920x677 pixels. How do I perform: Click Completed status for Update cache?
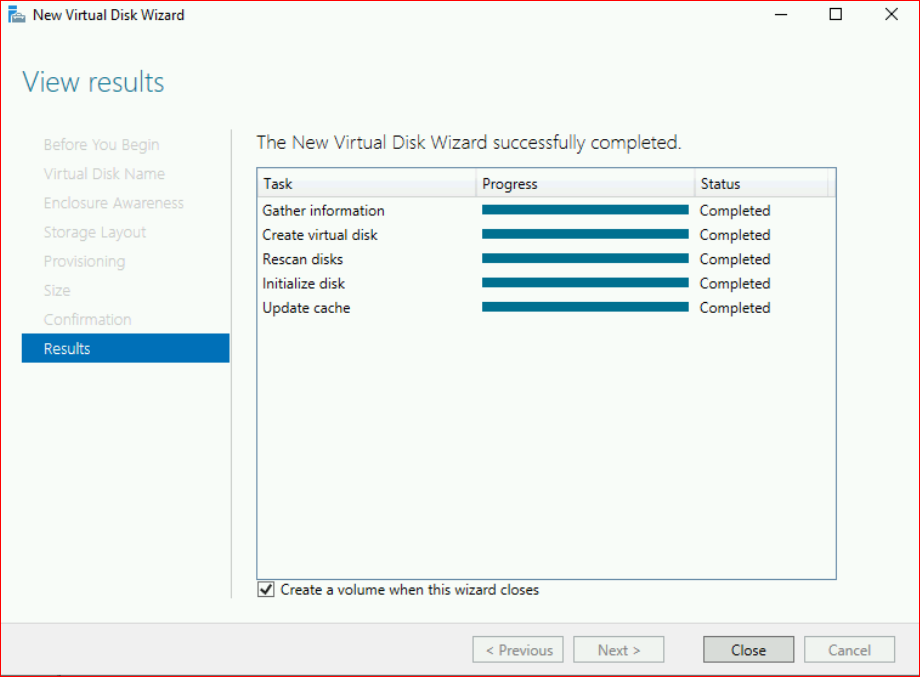[735, 308]
